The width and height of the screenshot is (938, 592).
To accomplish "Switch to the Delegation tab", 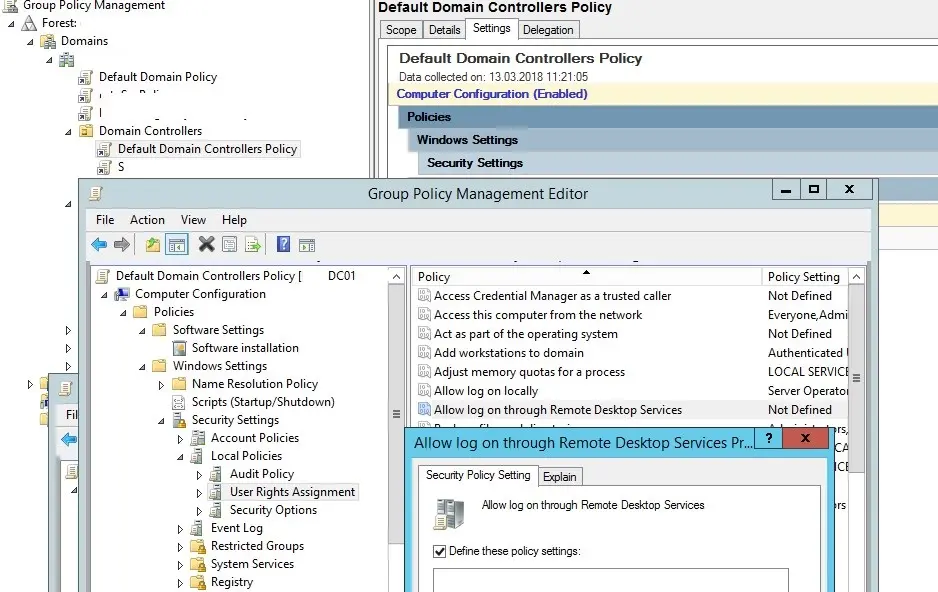I will (548, 30).
